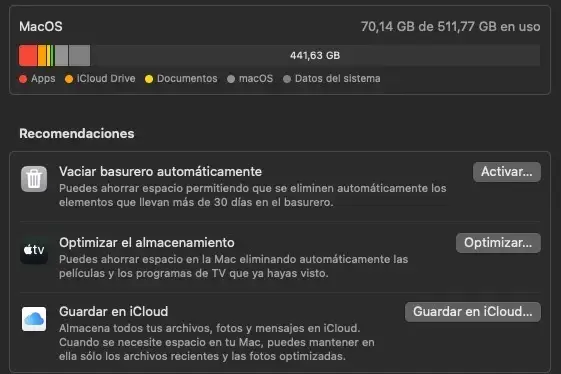Click the red Apps segment in storage bar
Screen dimensions: 561x374
(28, 55)
